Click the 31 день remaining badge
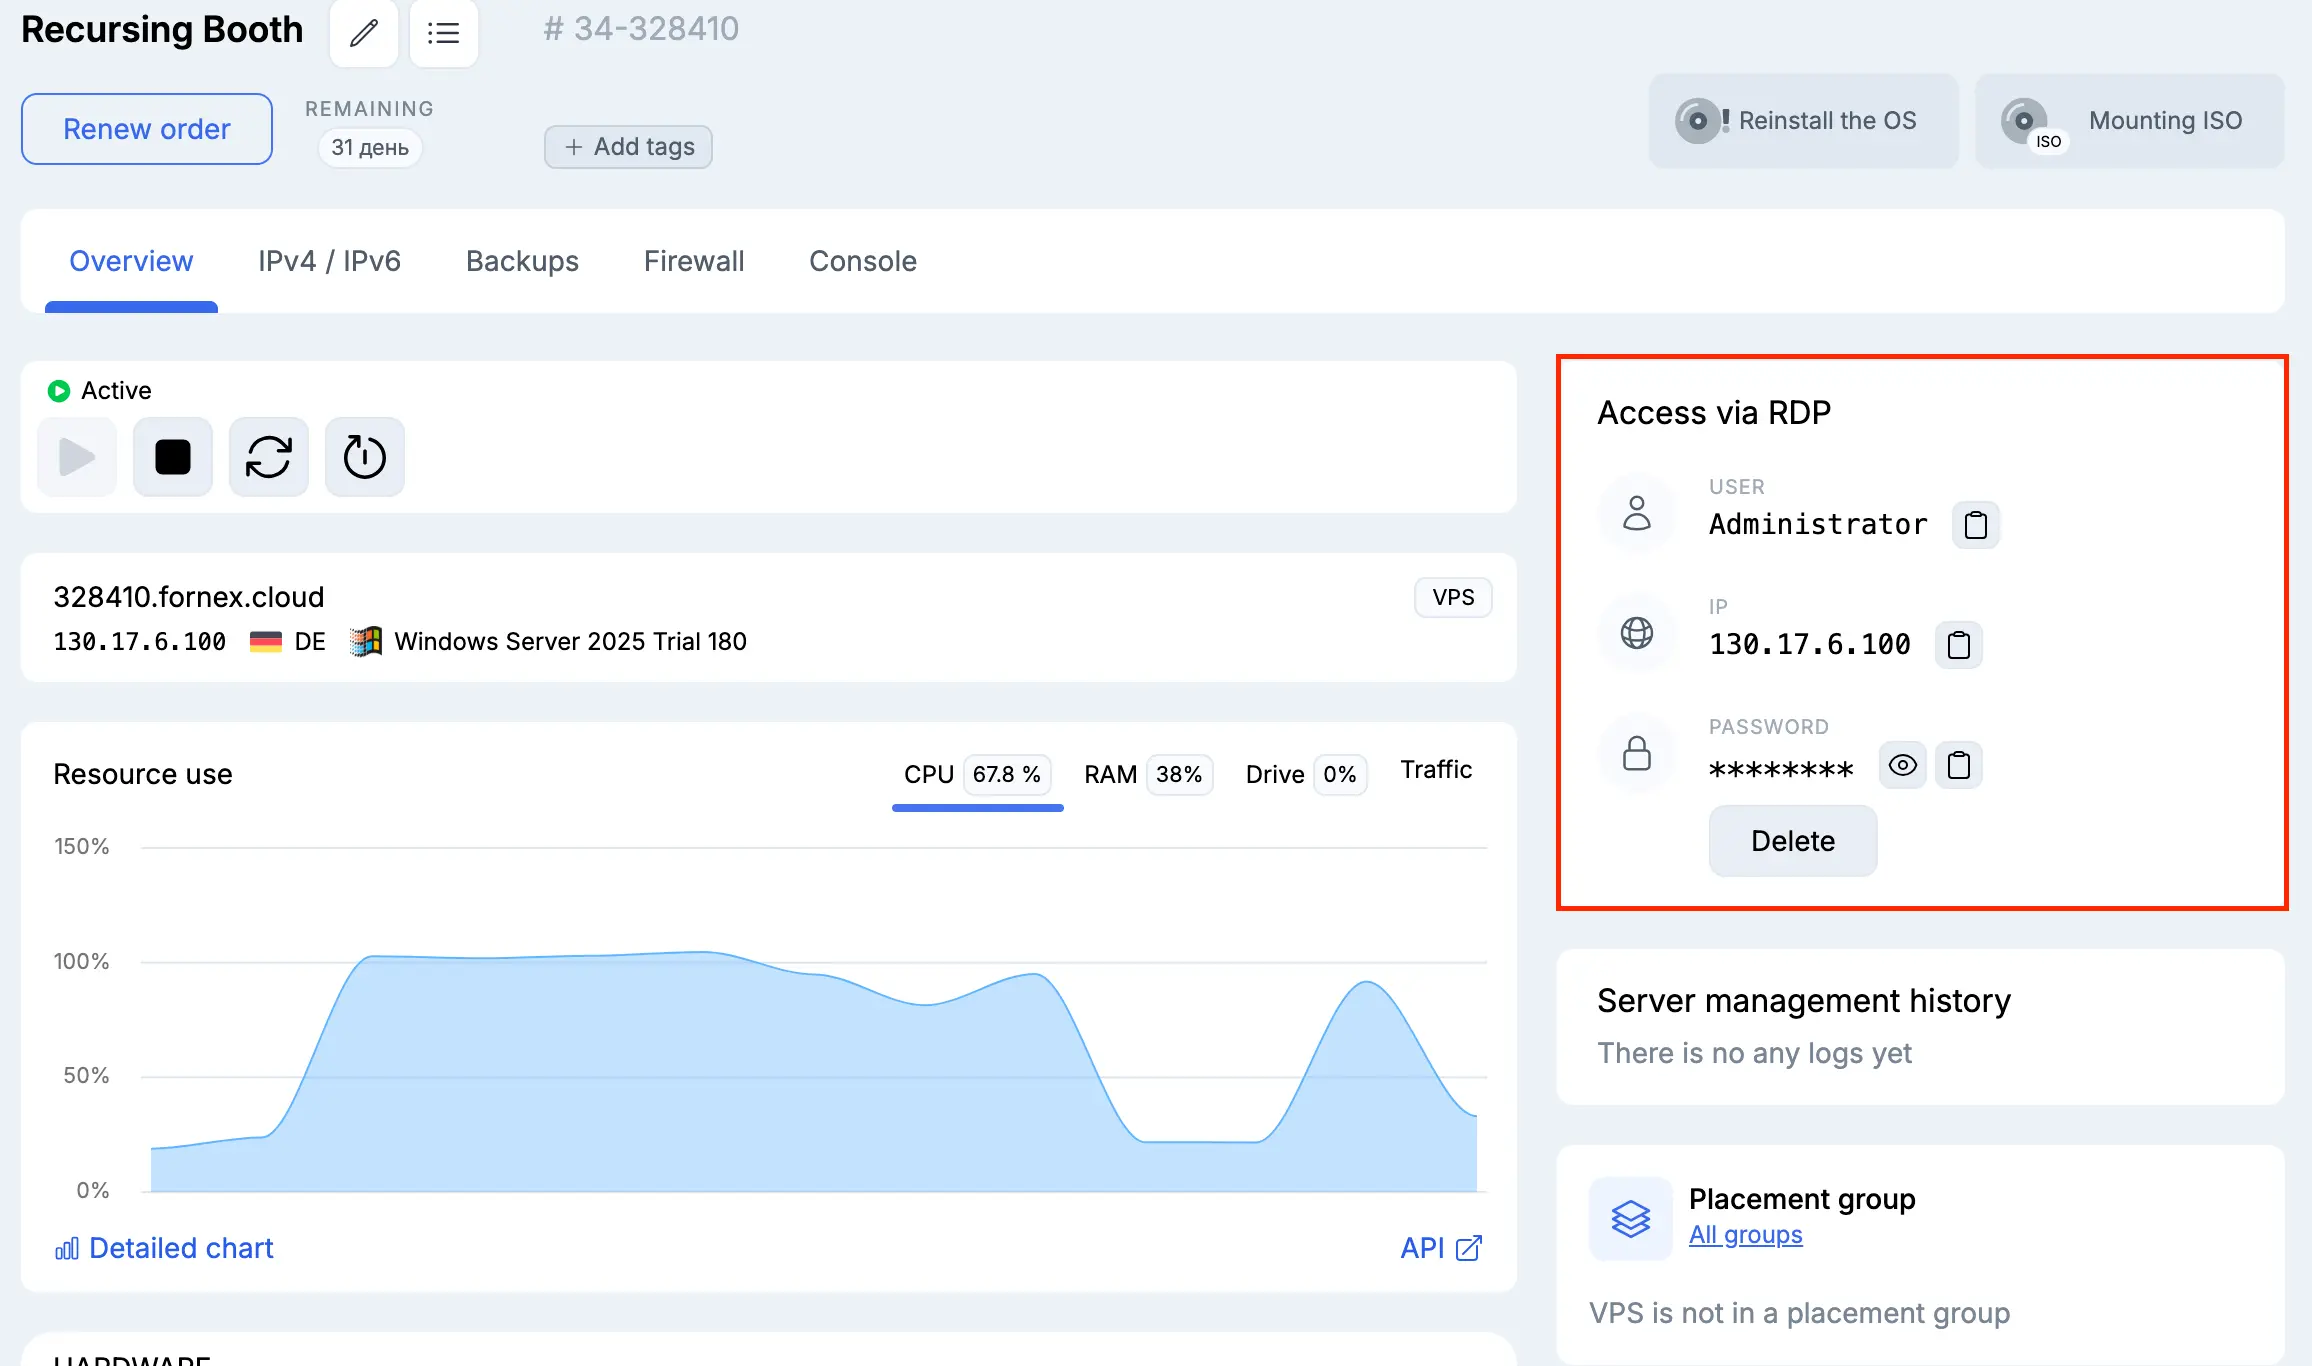2312x1366 pixels. point(370,147)
